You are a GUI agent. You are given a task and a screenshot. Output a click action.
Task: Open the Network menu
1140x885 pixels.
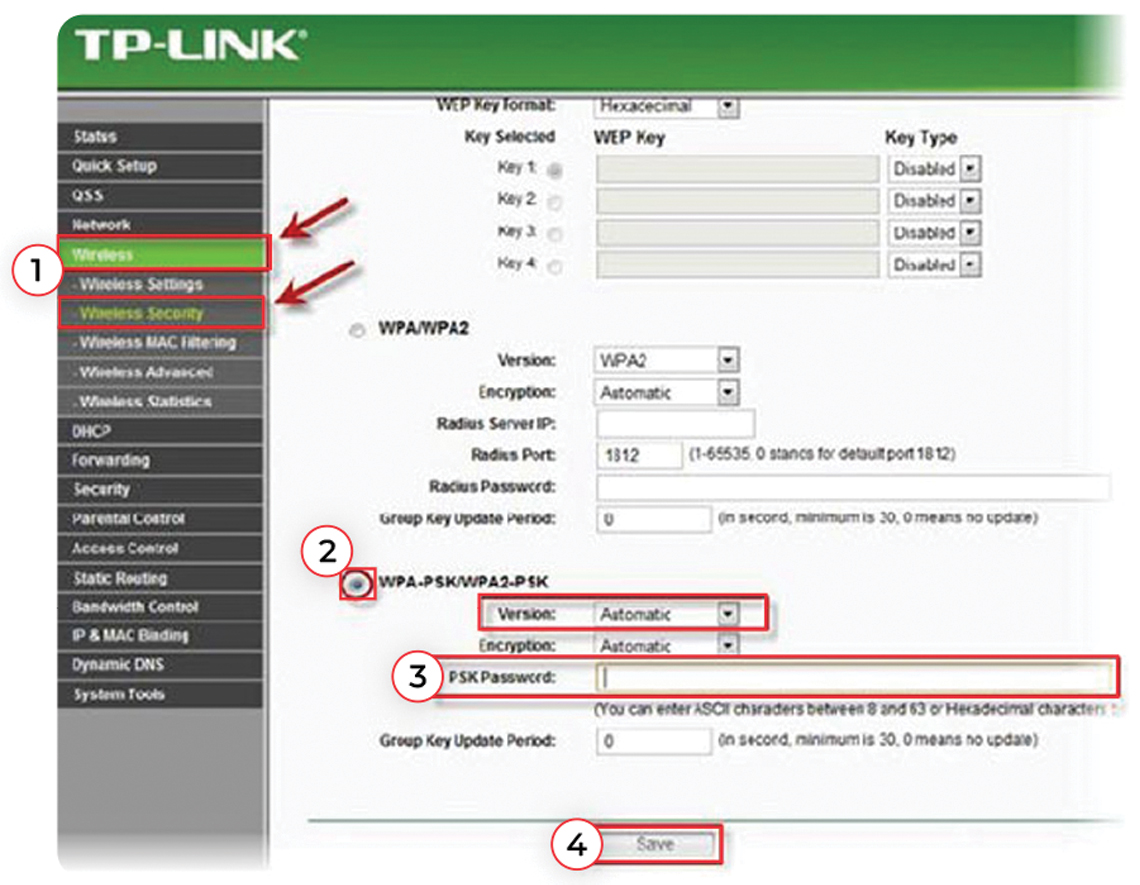coord(160,225)
